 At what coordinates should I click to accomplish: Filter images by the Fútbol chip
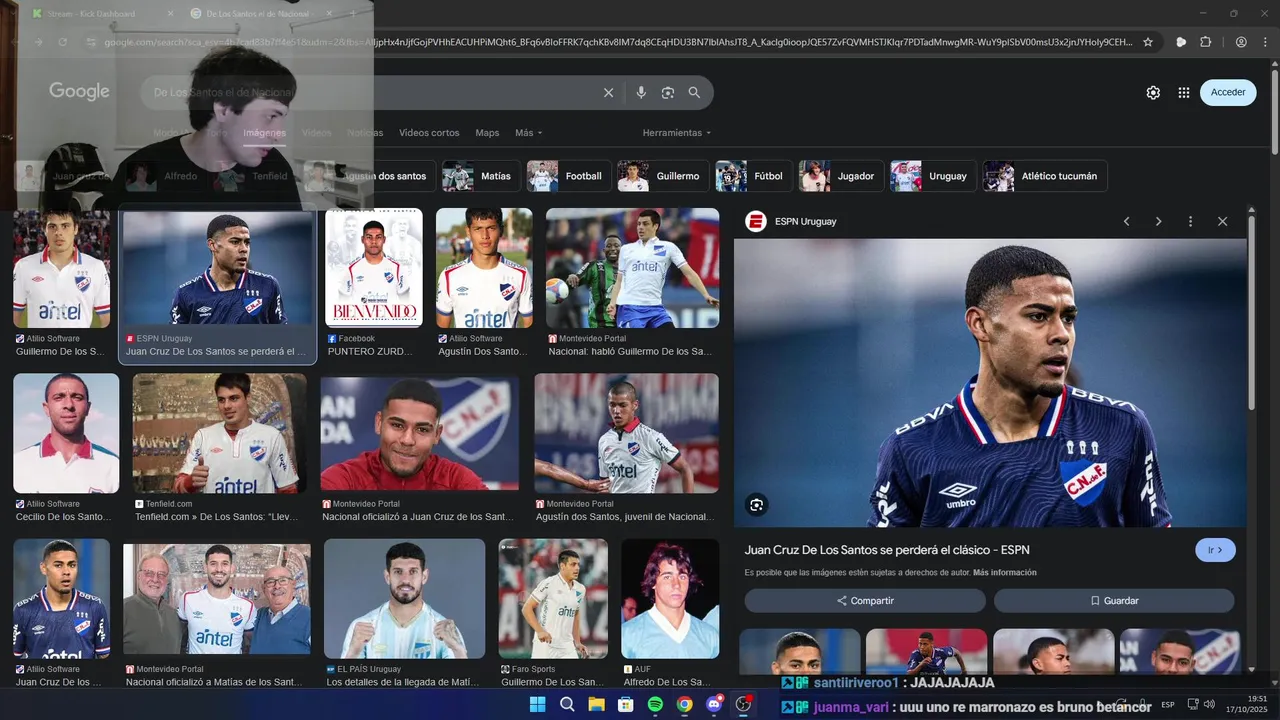click(754, 176)
